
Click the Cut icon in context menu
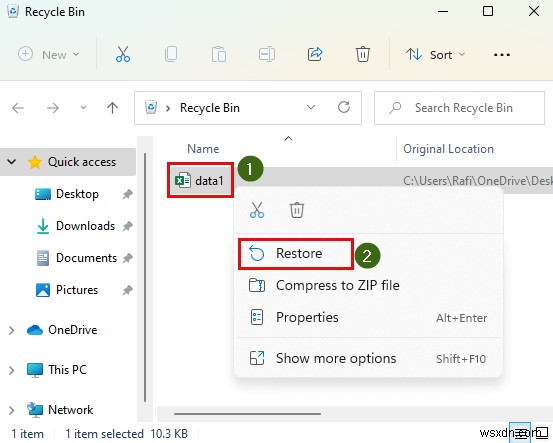257,210
